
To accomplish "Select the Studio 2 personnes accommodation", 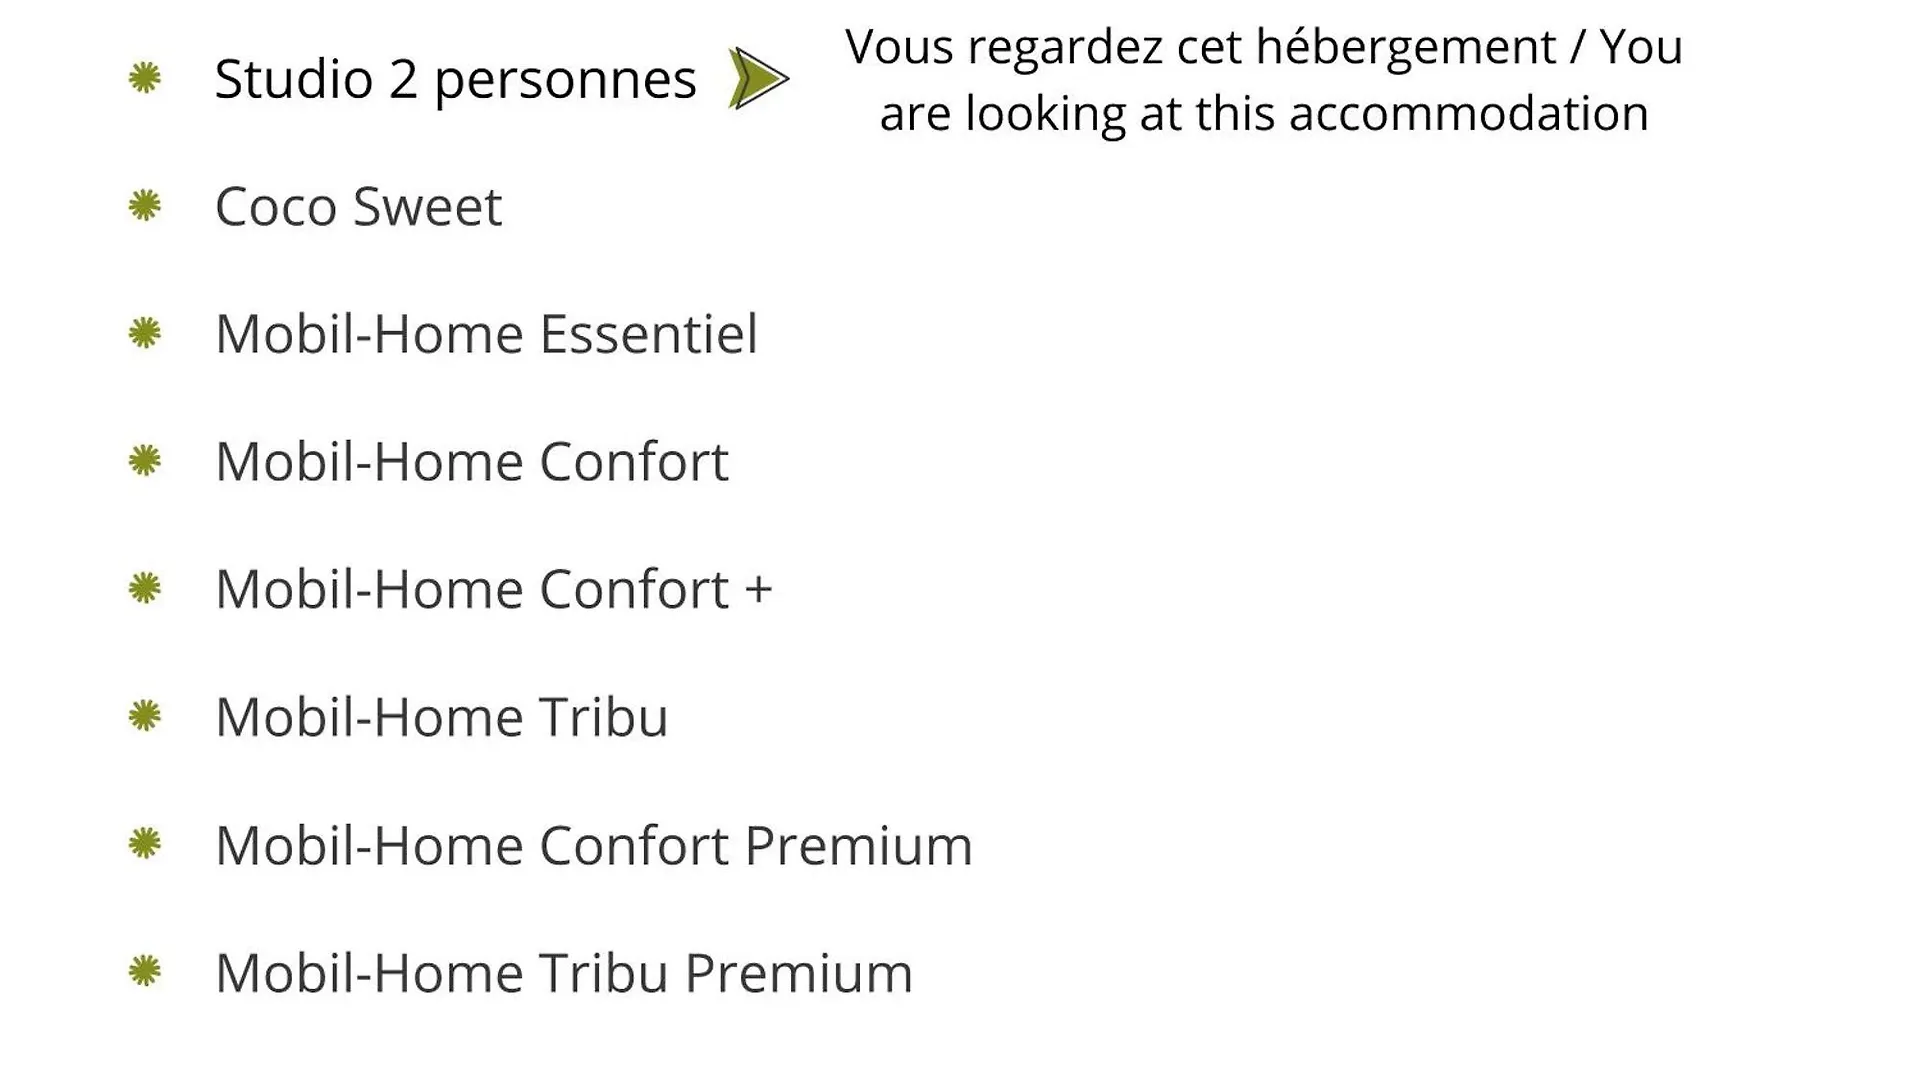I will pyautogui.click(x=455, y=80).
